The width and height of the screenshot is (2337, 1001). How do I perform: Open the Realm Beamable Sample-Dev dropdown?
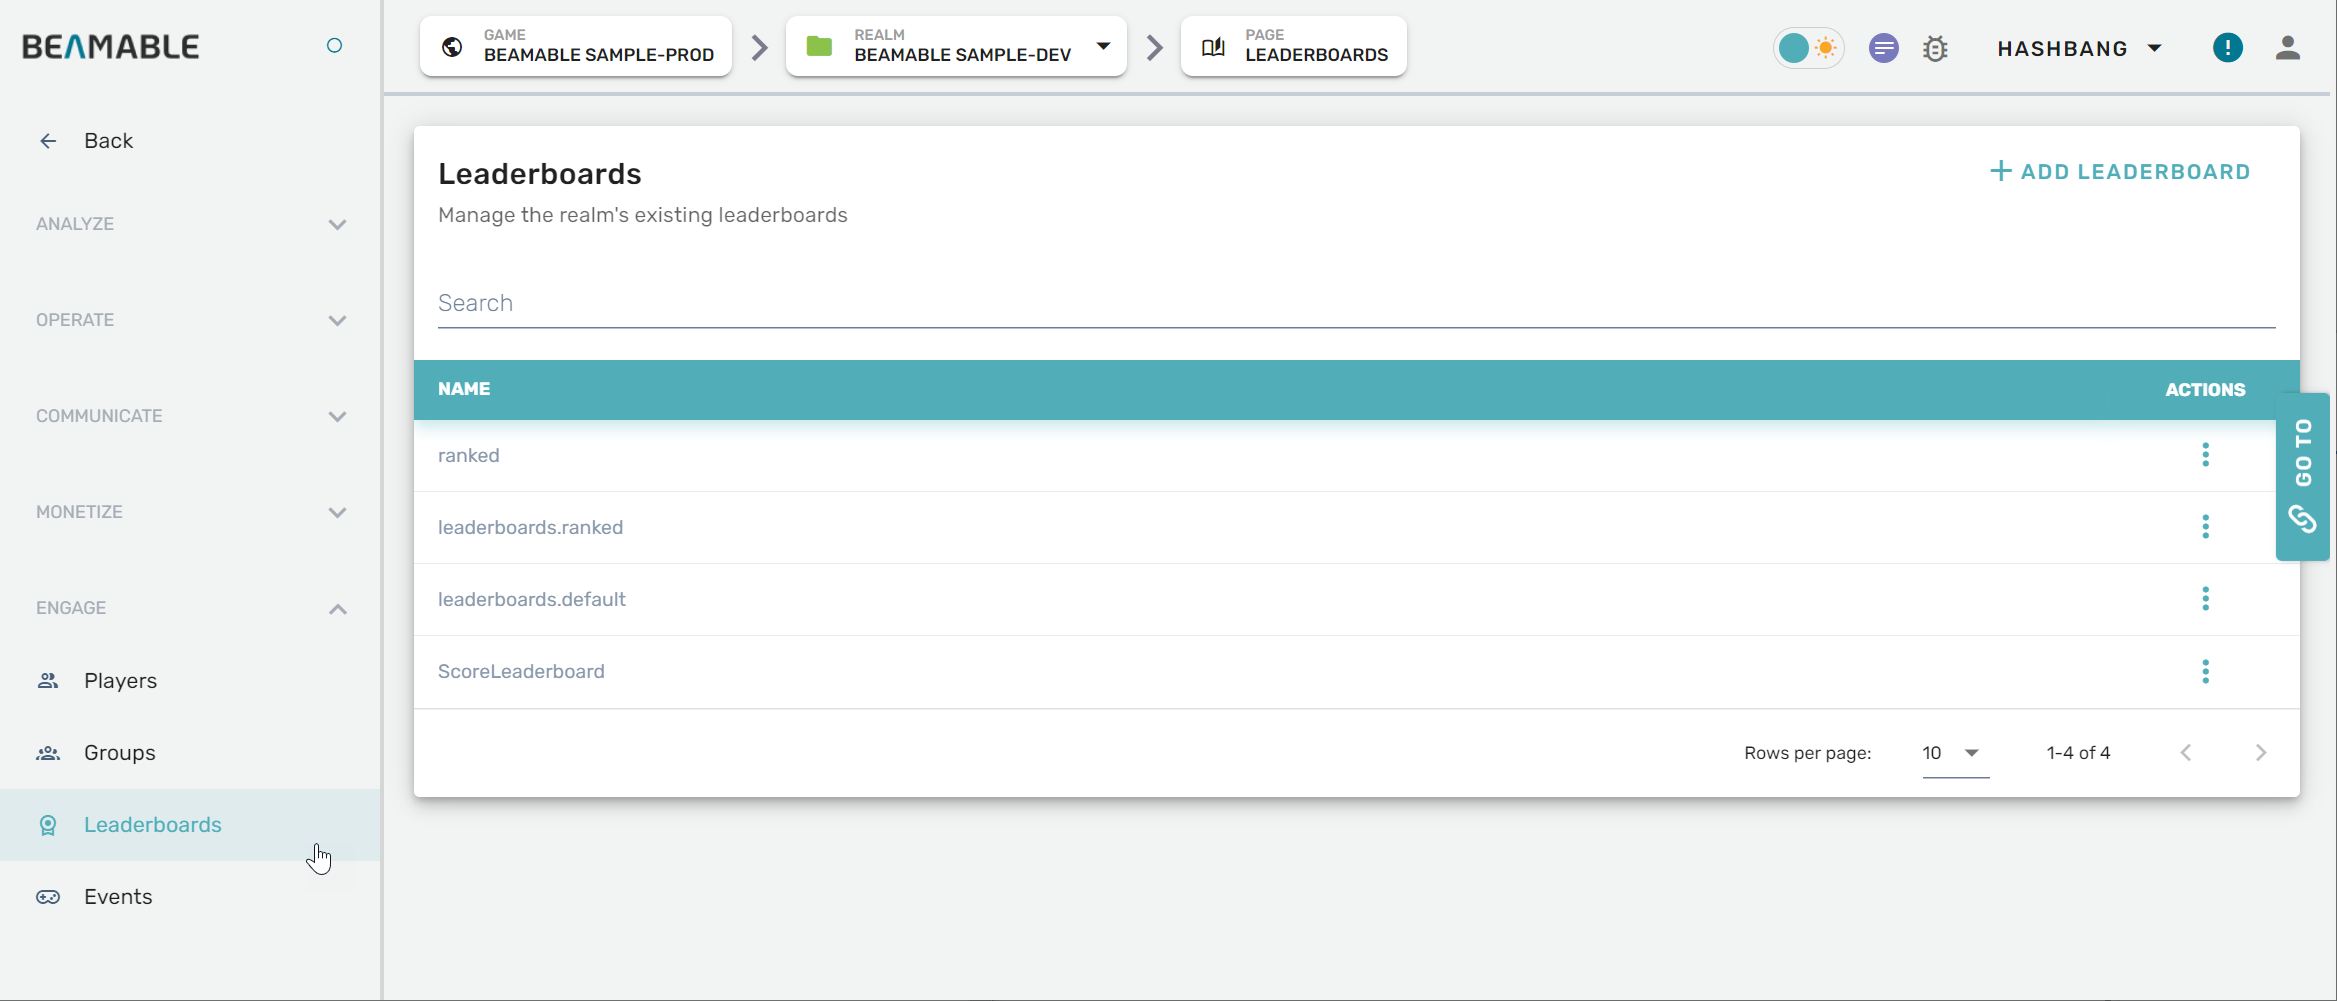coord(1103,47)
